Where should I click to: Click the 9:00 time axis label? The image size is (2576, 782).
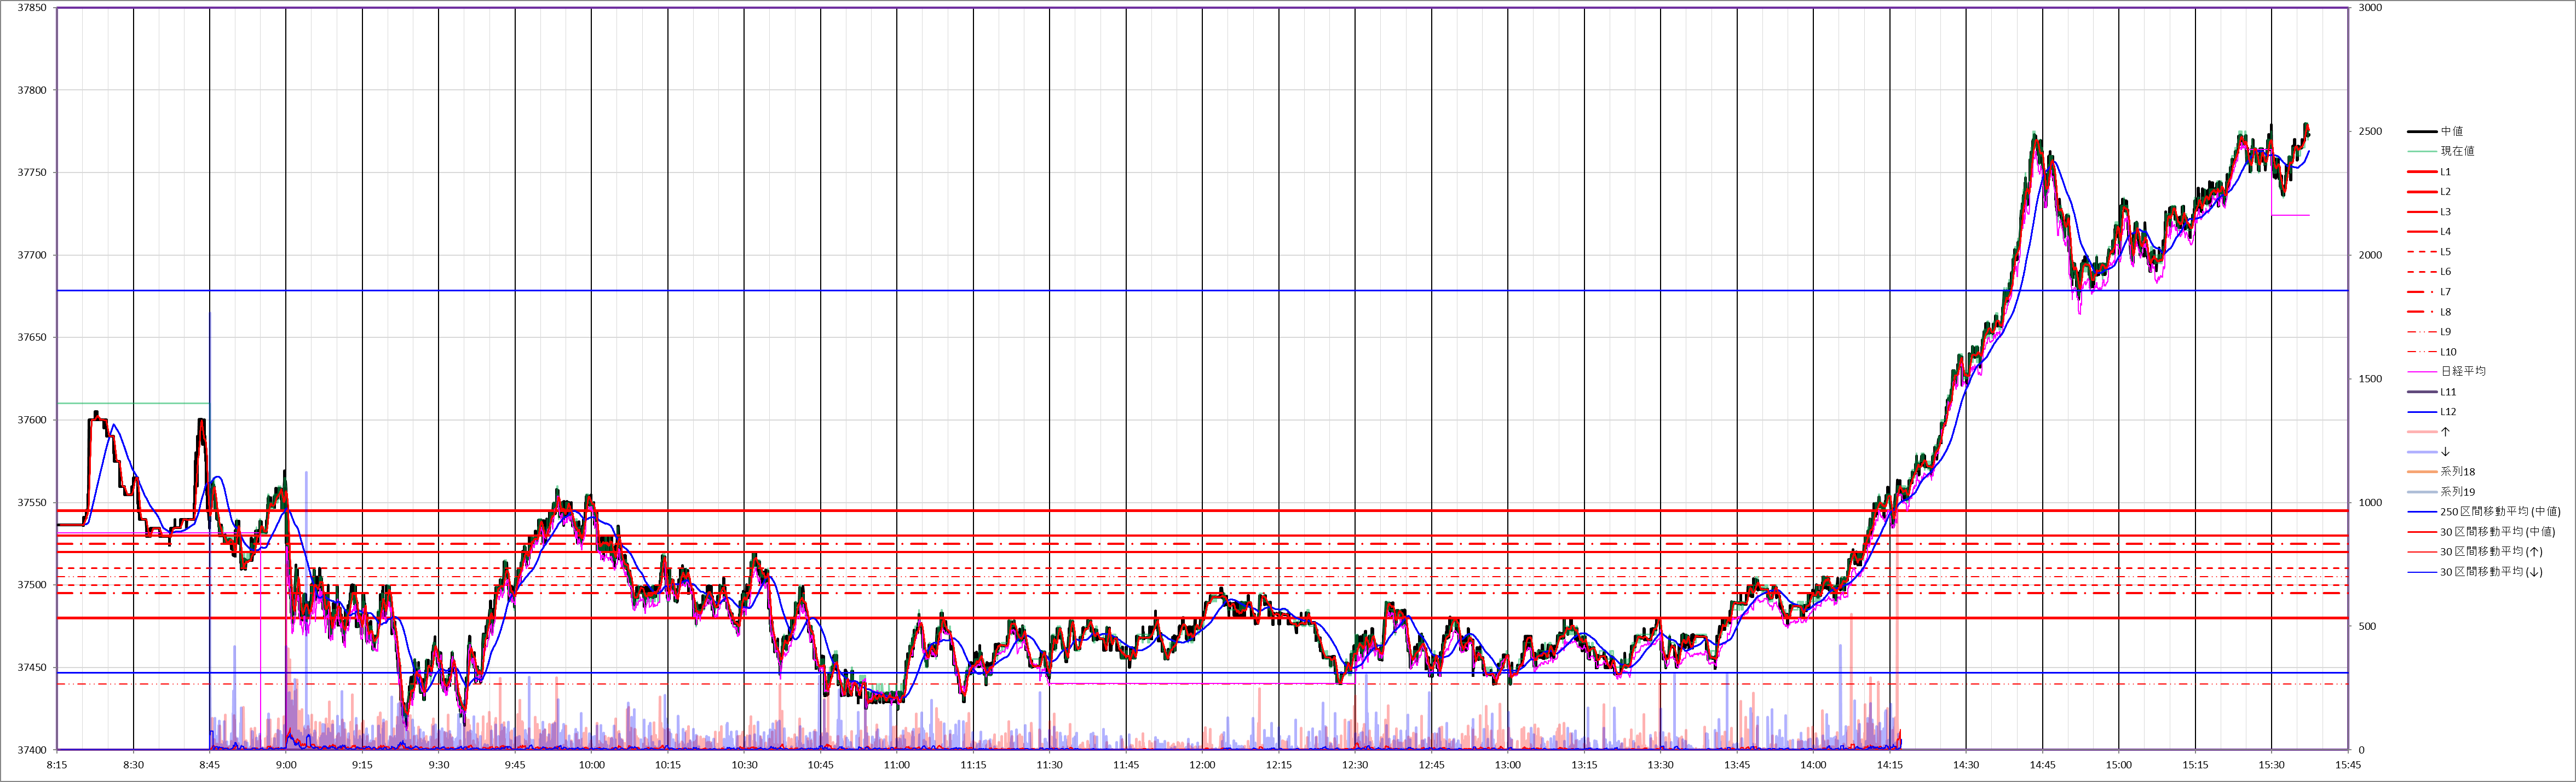click(286, 765)
